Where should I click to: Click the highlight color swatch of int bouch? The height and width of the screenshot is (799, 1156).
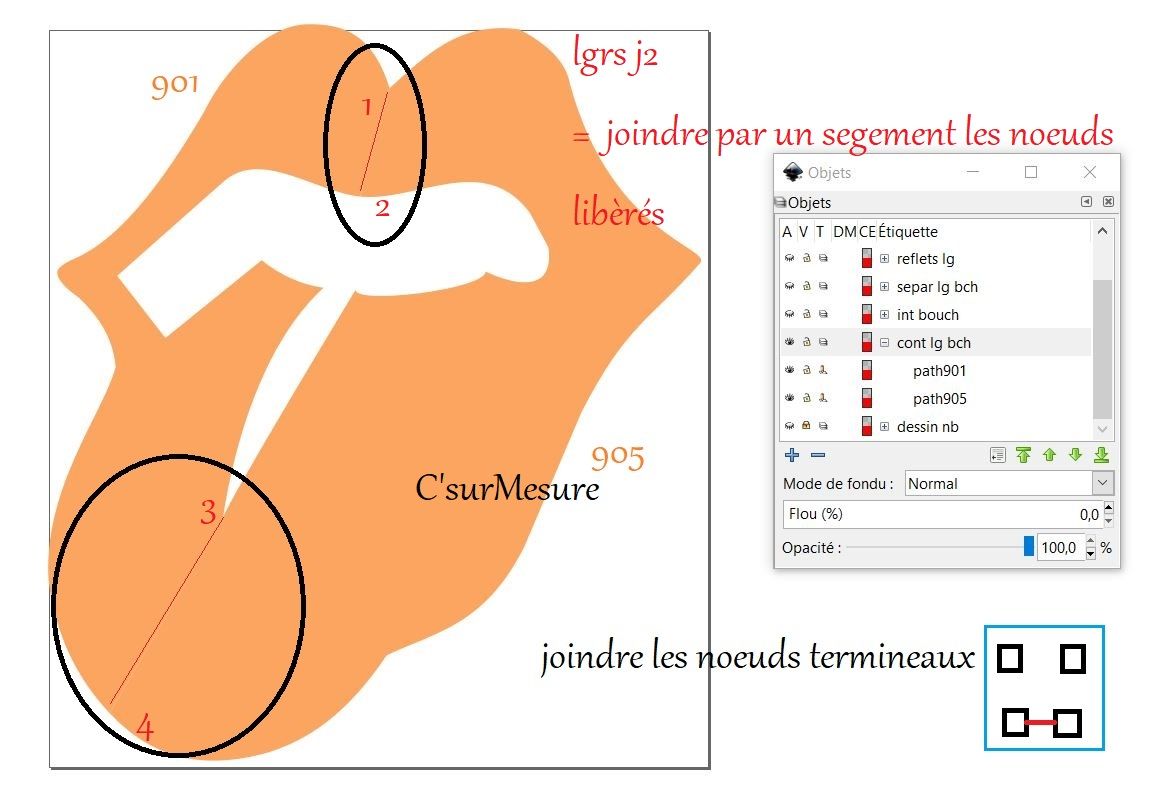[867, 314]
